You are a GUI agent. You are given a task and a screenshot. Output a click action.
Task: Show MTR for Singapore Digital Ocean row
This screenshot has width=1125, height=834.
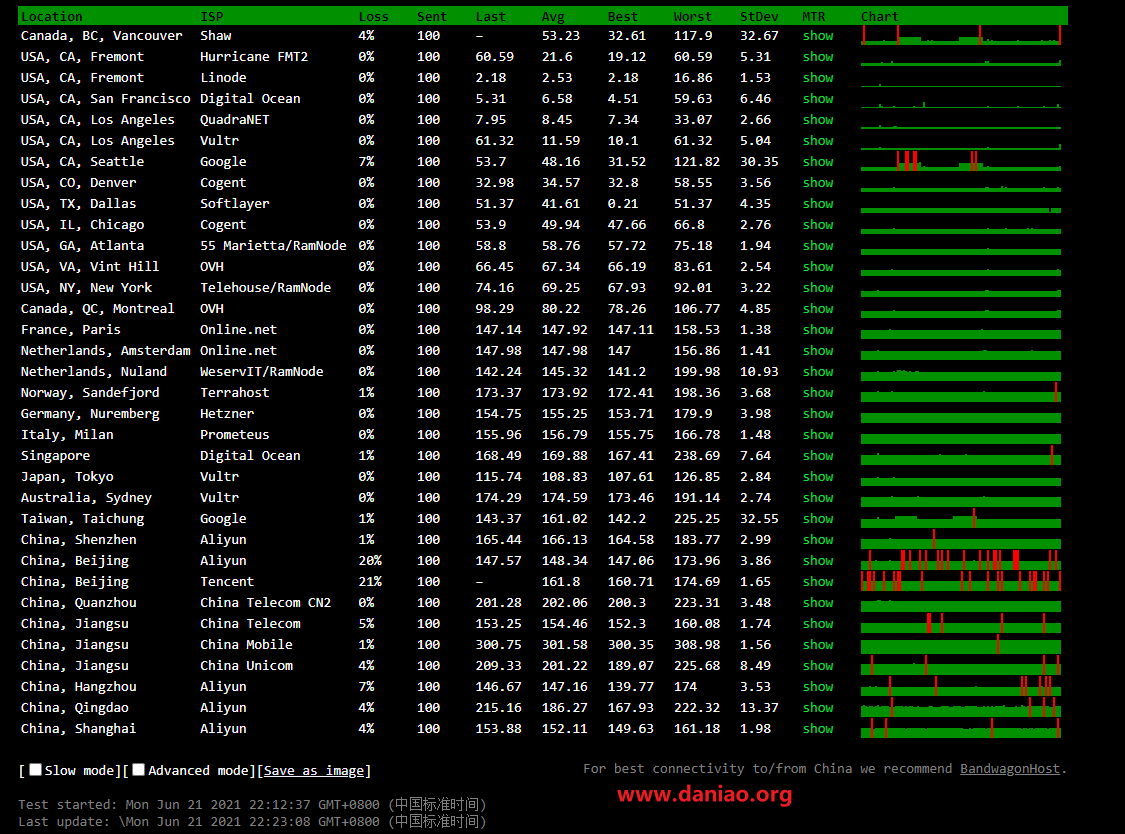coord(818,455)
